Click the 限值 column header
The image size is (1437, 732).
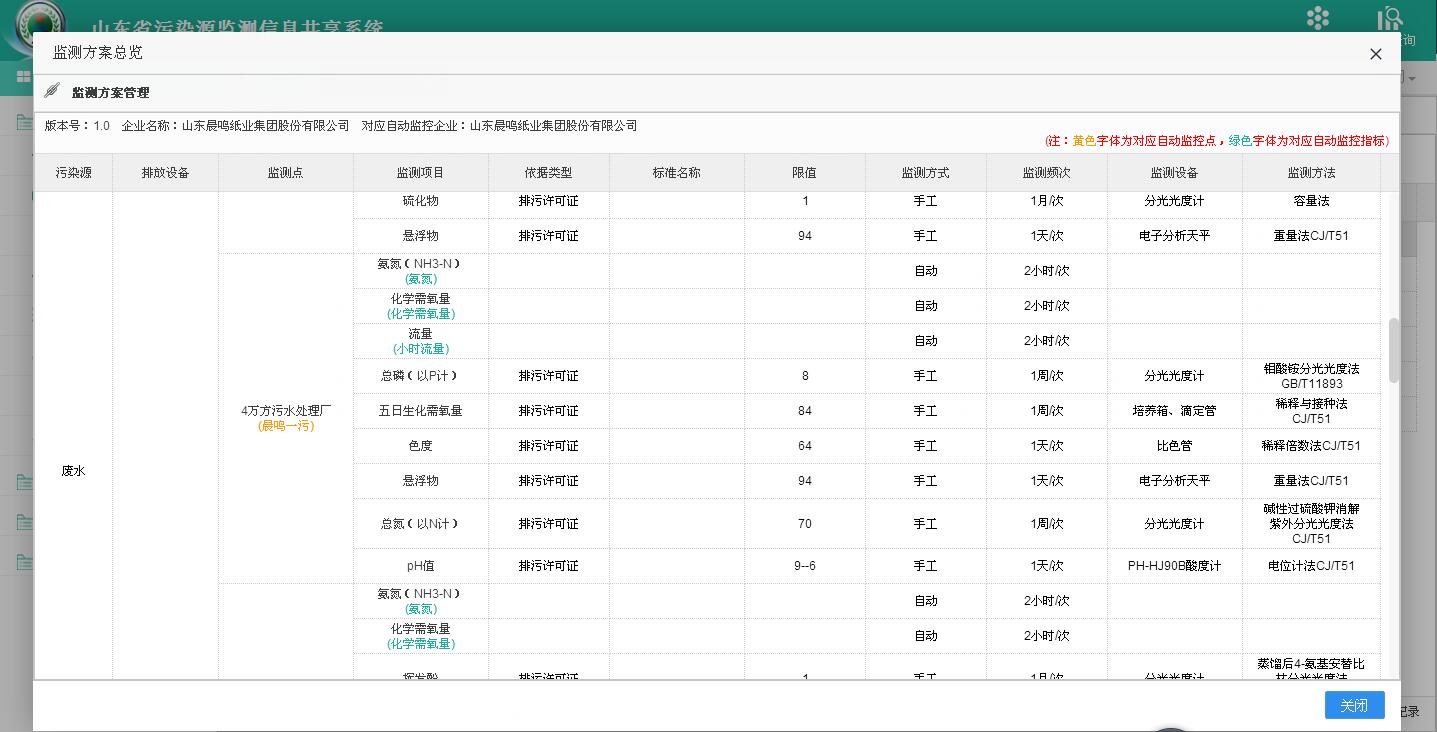pos(804,171)
